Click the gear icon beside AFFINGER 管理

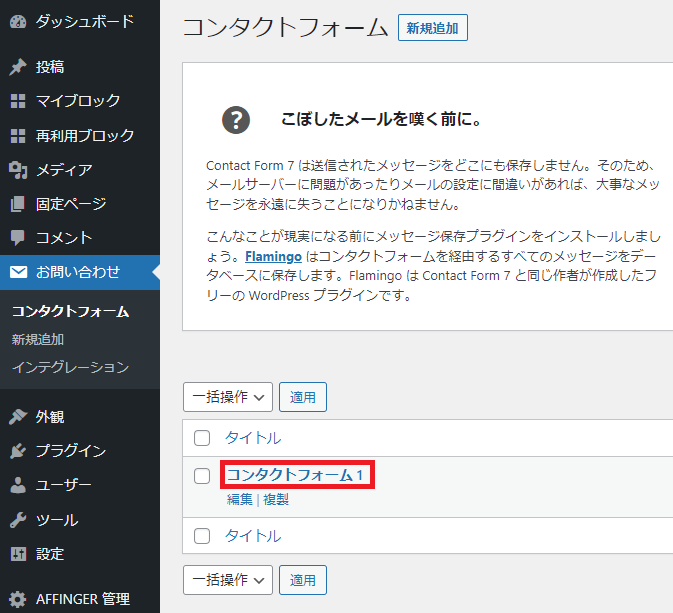tap(18, 599)
